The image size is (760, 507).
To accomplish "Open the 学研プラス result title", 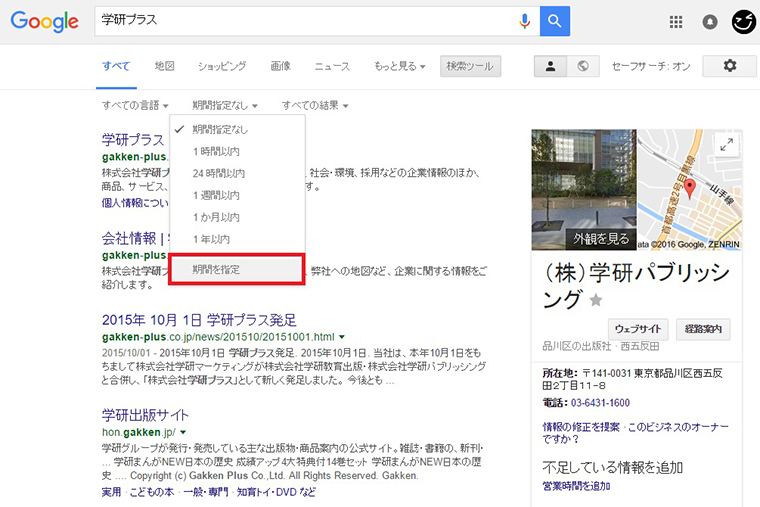I will (x=133, y=140).
